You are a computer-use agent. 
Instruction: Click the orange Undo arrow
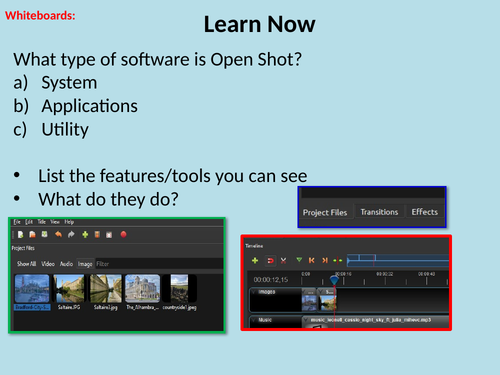58,234
